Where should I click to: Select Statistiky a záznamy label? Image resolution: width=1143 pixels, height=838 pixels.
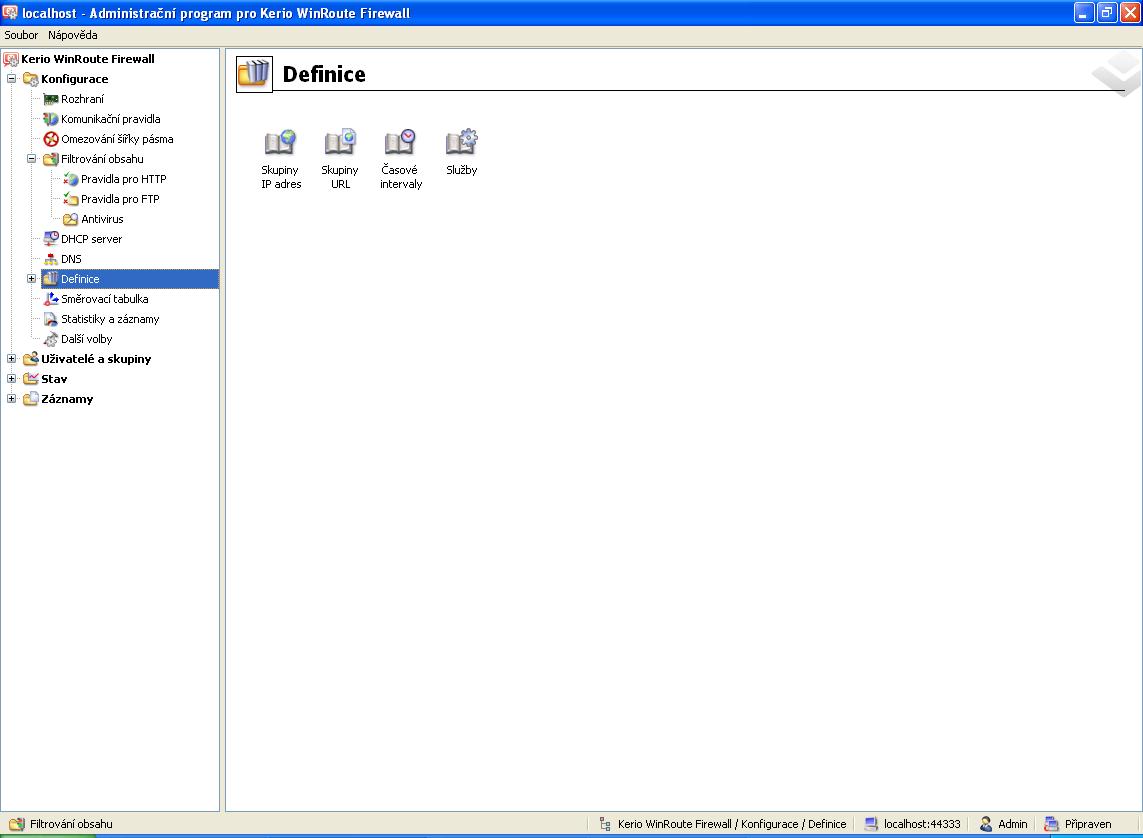[110, 319]
